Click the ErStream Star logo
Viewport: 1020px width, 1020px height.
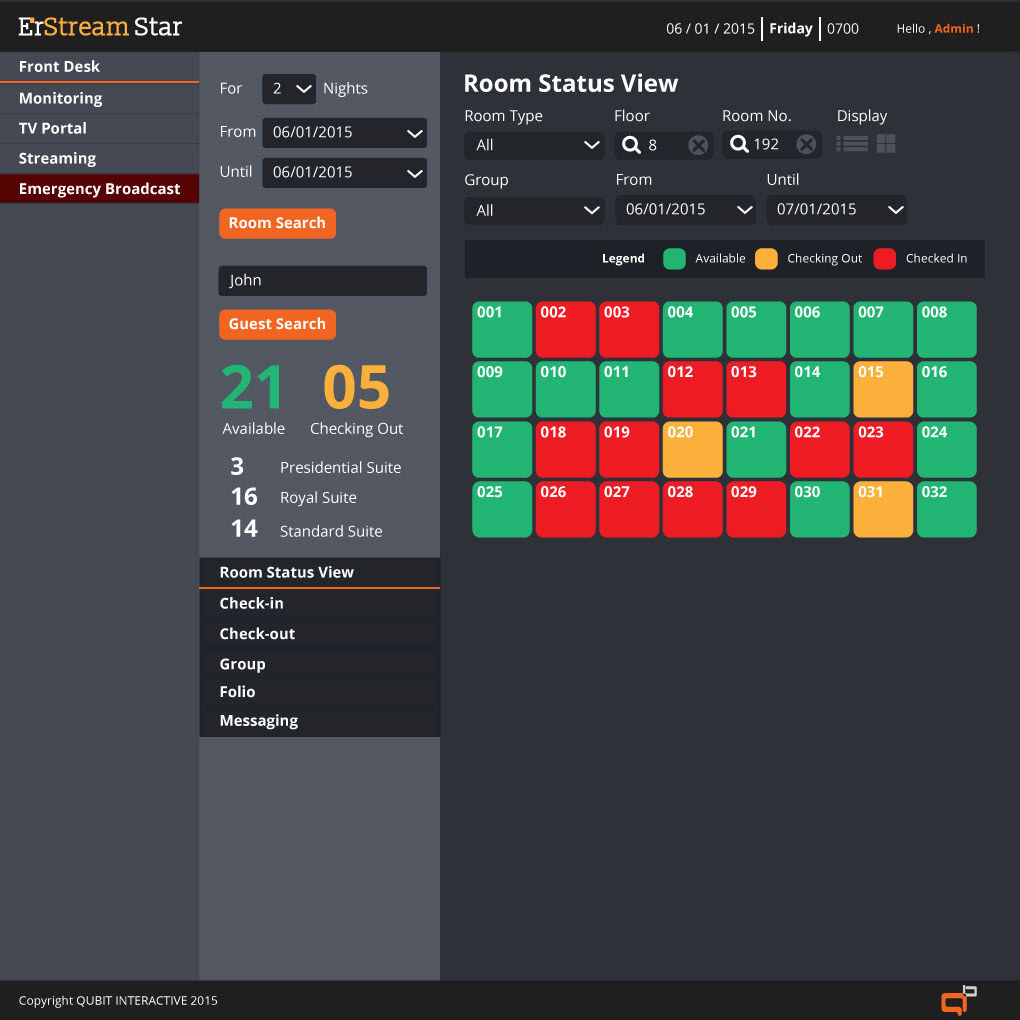point(100,27)
